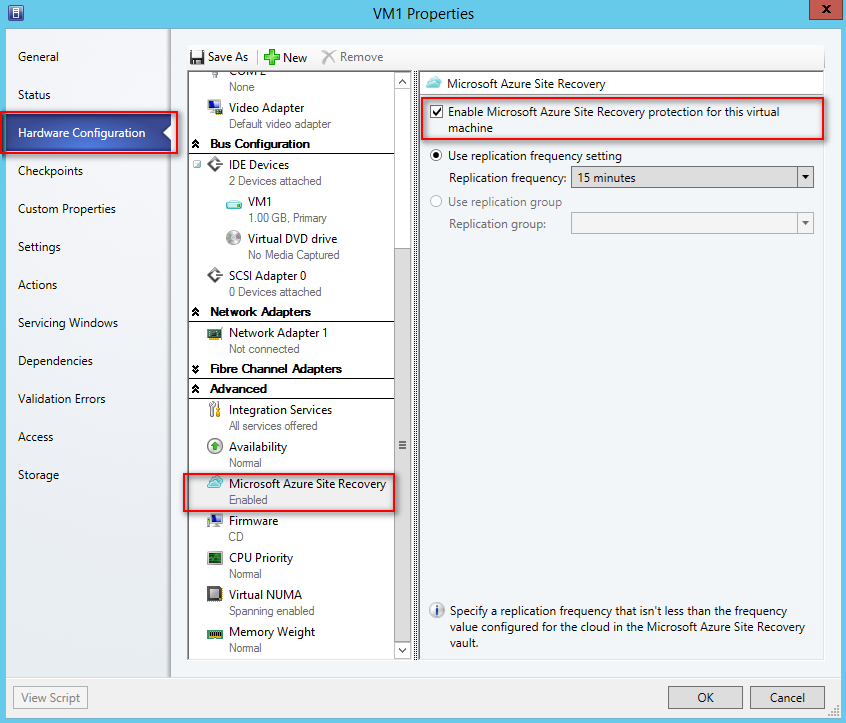Click the IDE Devices icon

tap(215, 164)
